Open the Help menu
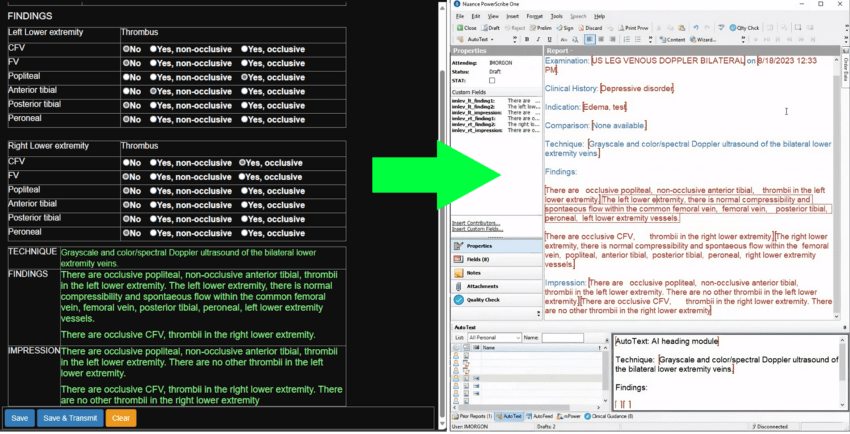 599,16
